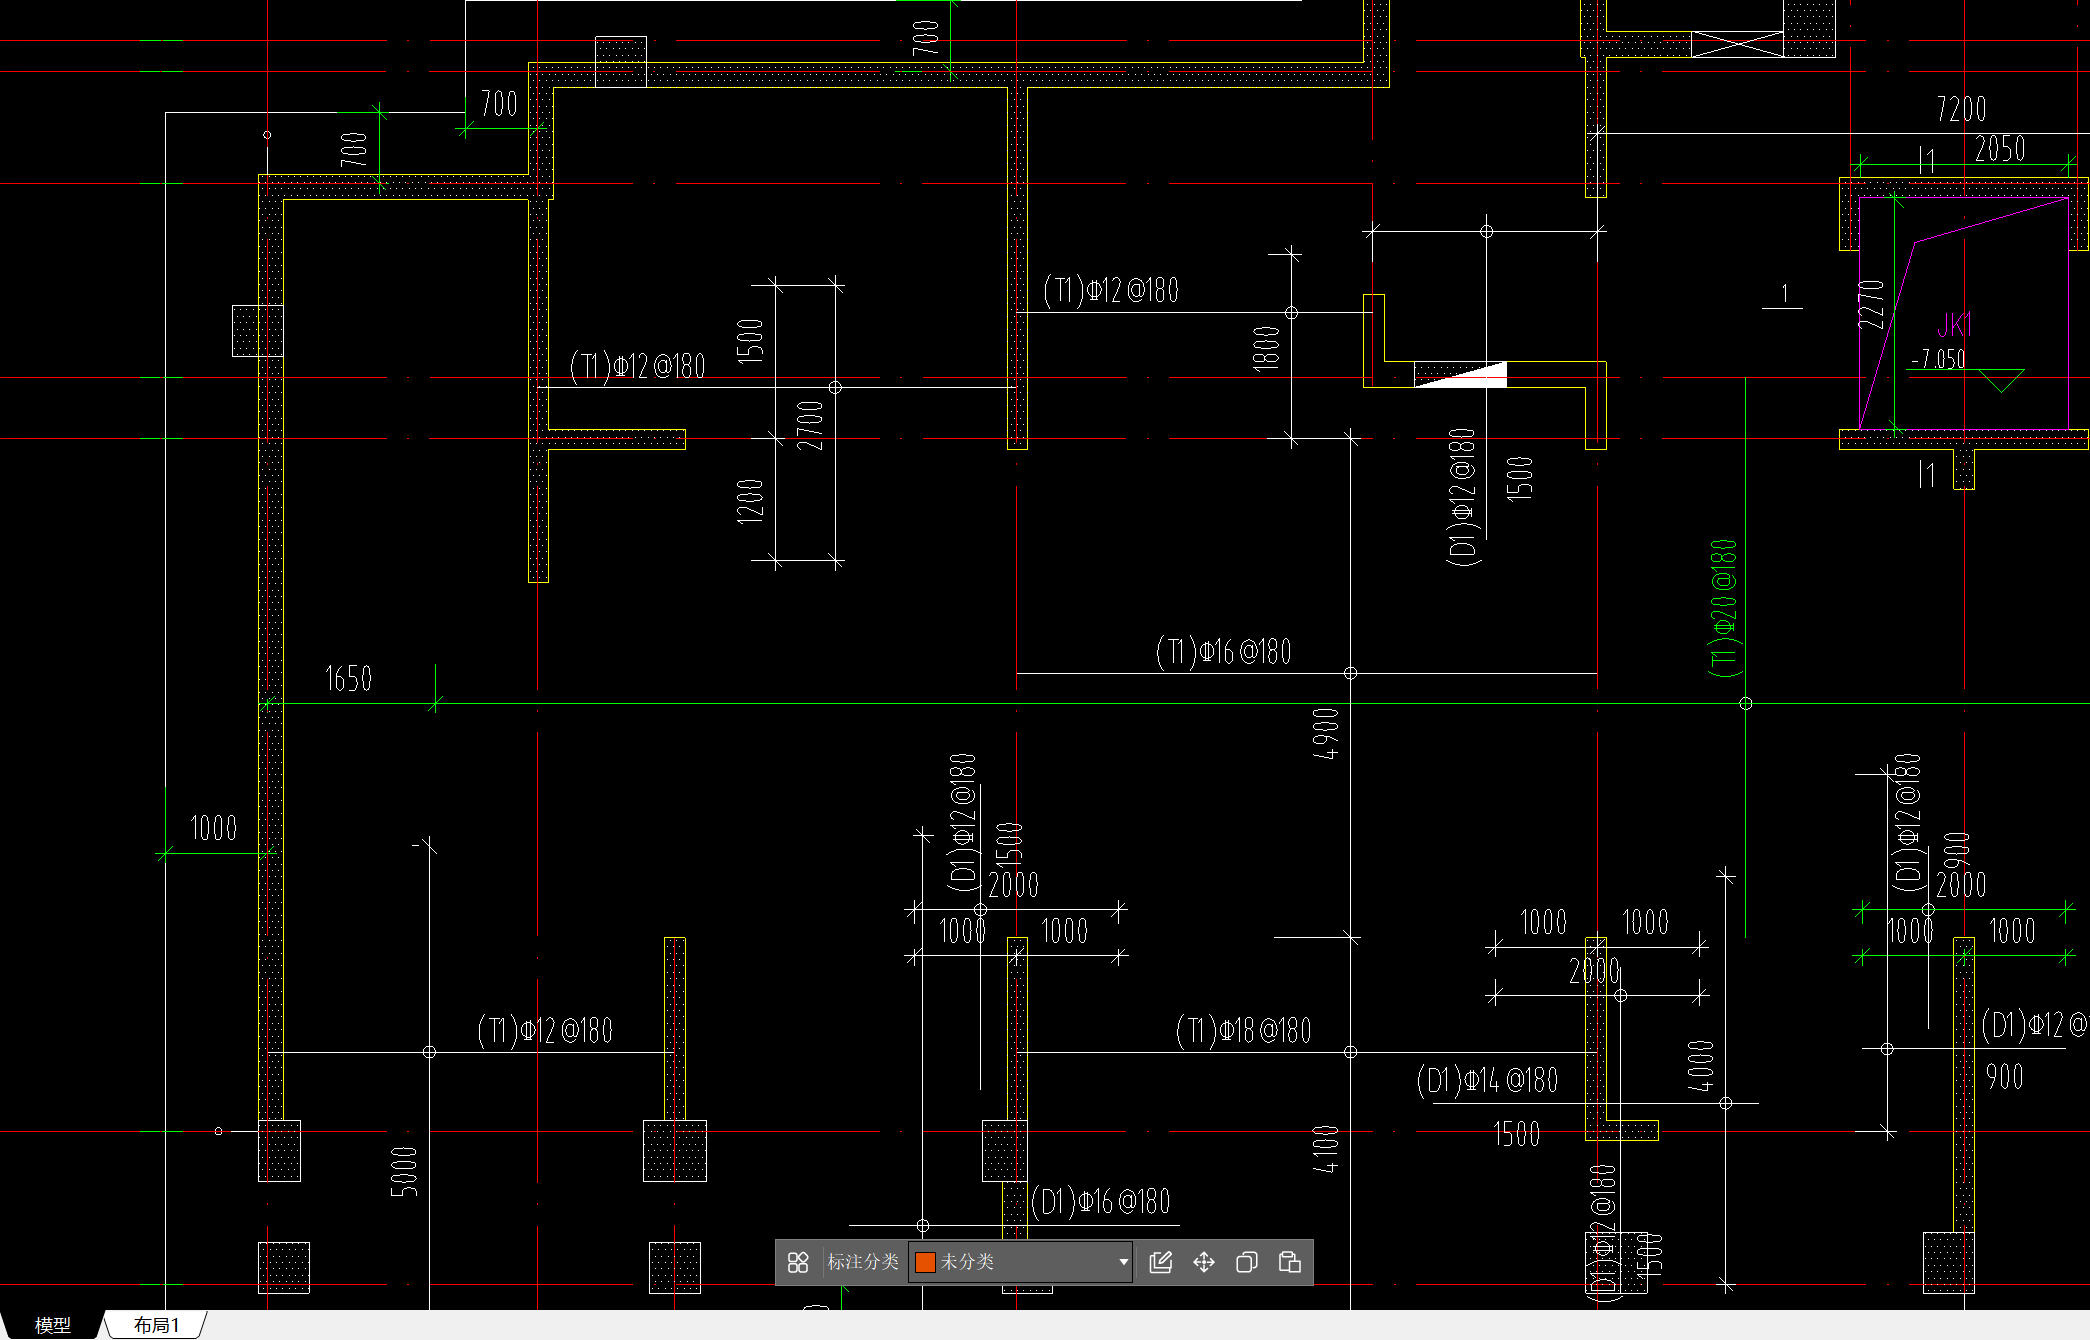2090x1340 pixels.
Task: Click the (T1)Φ18@180 rebar label
Action: [x=1243, y=1030]
